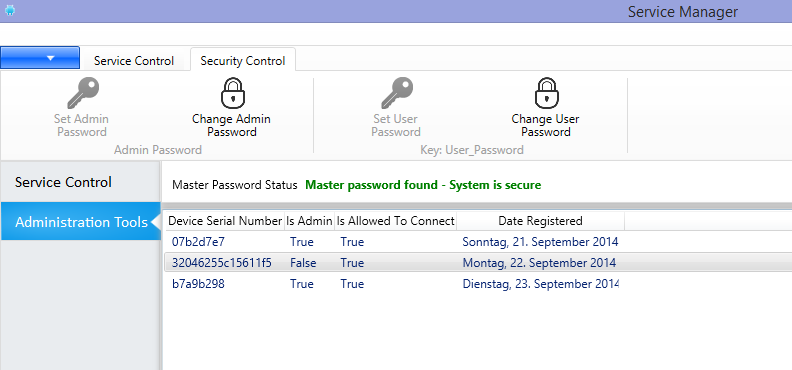Click Montag, 22. September 2014 date cell
The height and width of the screenshot is (370, 792).
tap(539, 263)
